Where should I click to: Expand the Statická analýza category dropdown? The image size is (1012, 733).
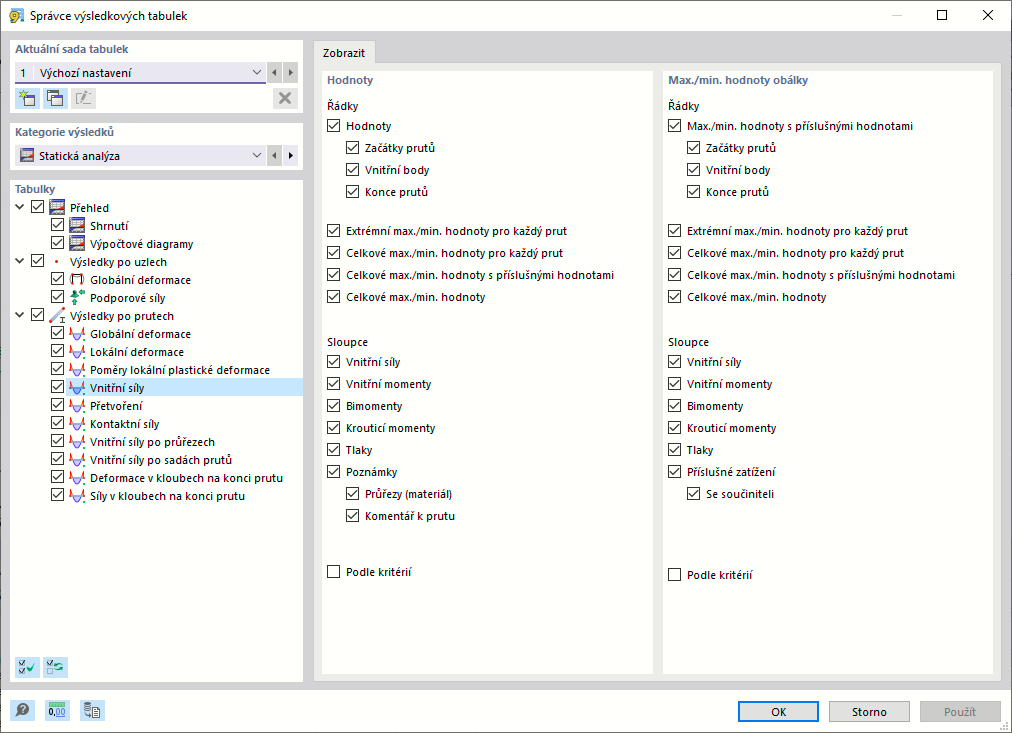tap(257, 156)
